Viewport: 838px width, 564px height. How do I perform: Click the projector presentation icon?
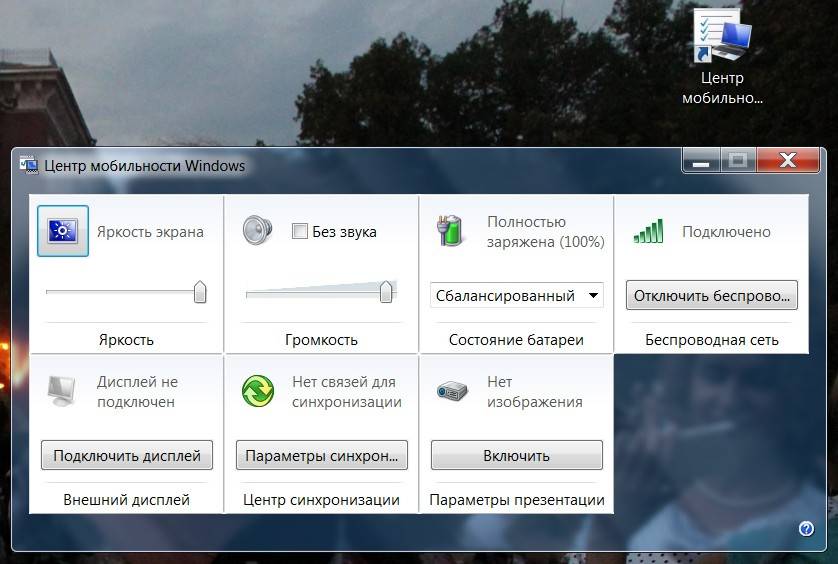pyautogui.click(x=452, y=391)
